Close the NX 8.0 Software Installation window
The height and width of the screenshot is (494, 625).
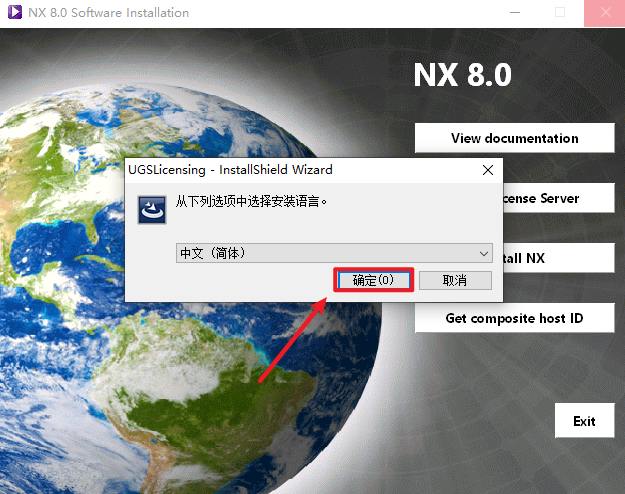tap(605, 13)
